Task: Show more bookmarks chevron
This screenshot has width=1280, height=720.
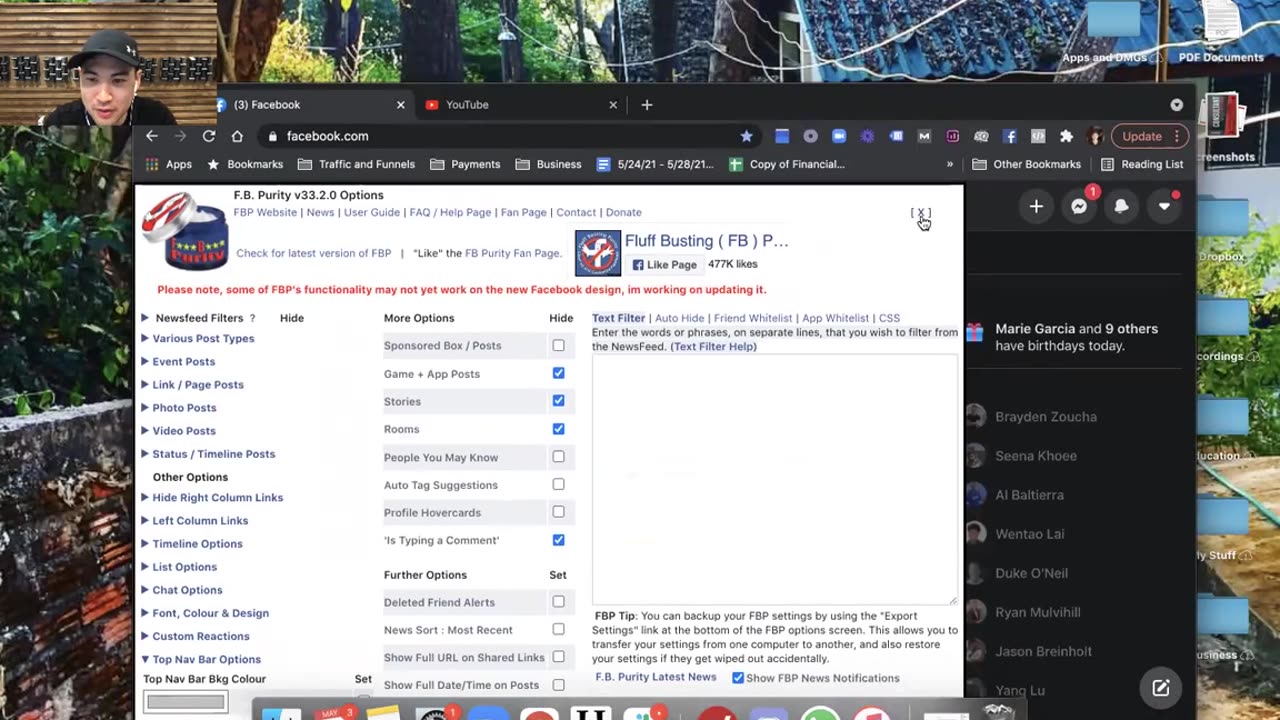Action: [x=950, y=164]
